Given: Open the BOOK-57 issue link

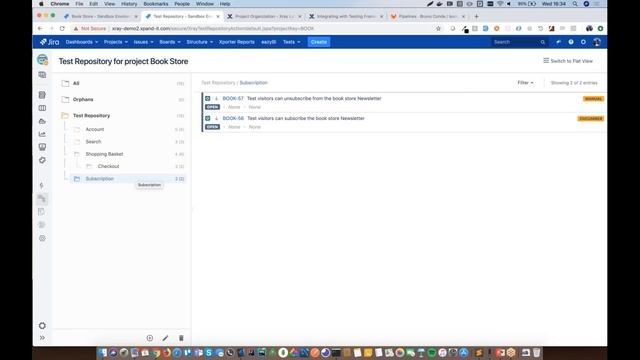Looking at the screenshot, I should tap(233, 98).
